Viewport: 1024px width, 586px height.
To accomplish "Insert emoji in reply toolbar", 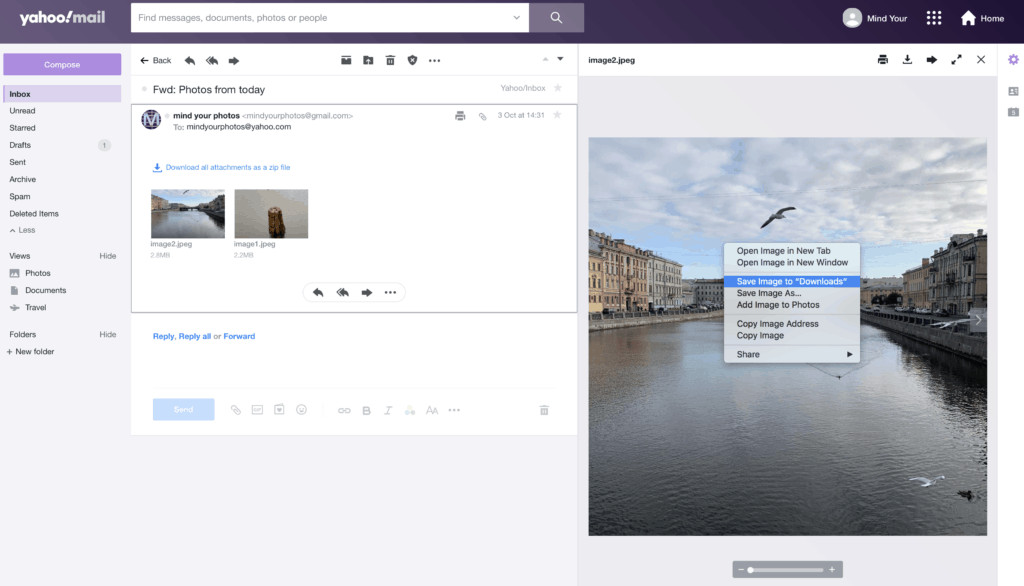I will click(x=301, y=410).
